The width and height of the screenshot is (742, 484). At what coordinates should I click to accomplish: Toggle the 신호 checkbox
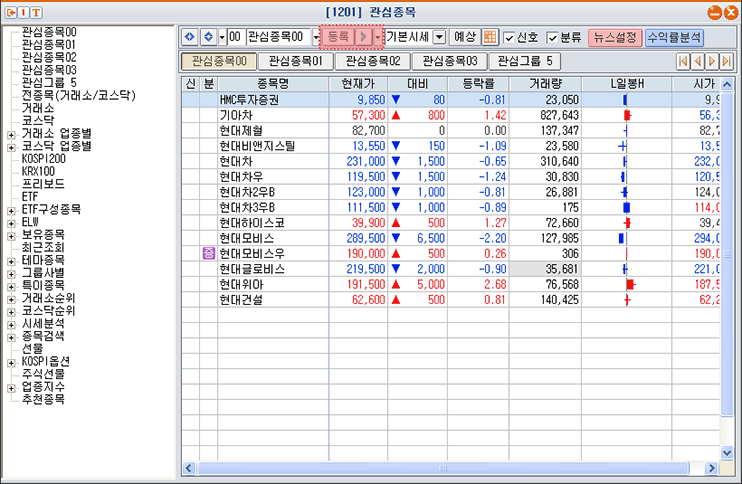(x=509, y=37)
